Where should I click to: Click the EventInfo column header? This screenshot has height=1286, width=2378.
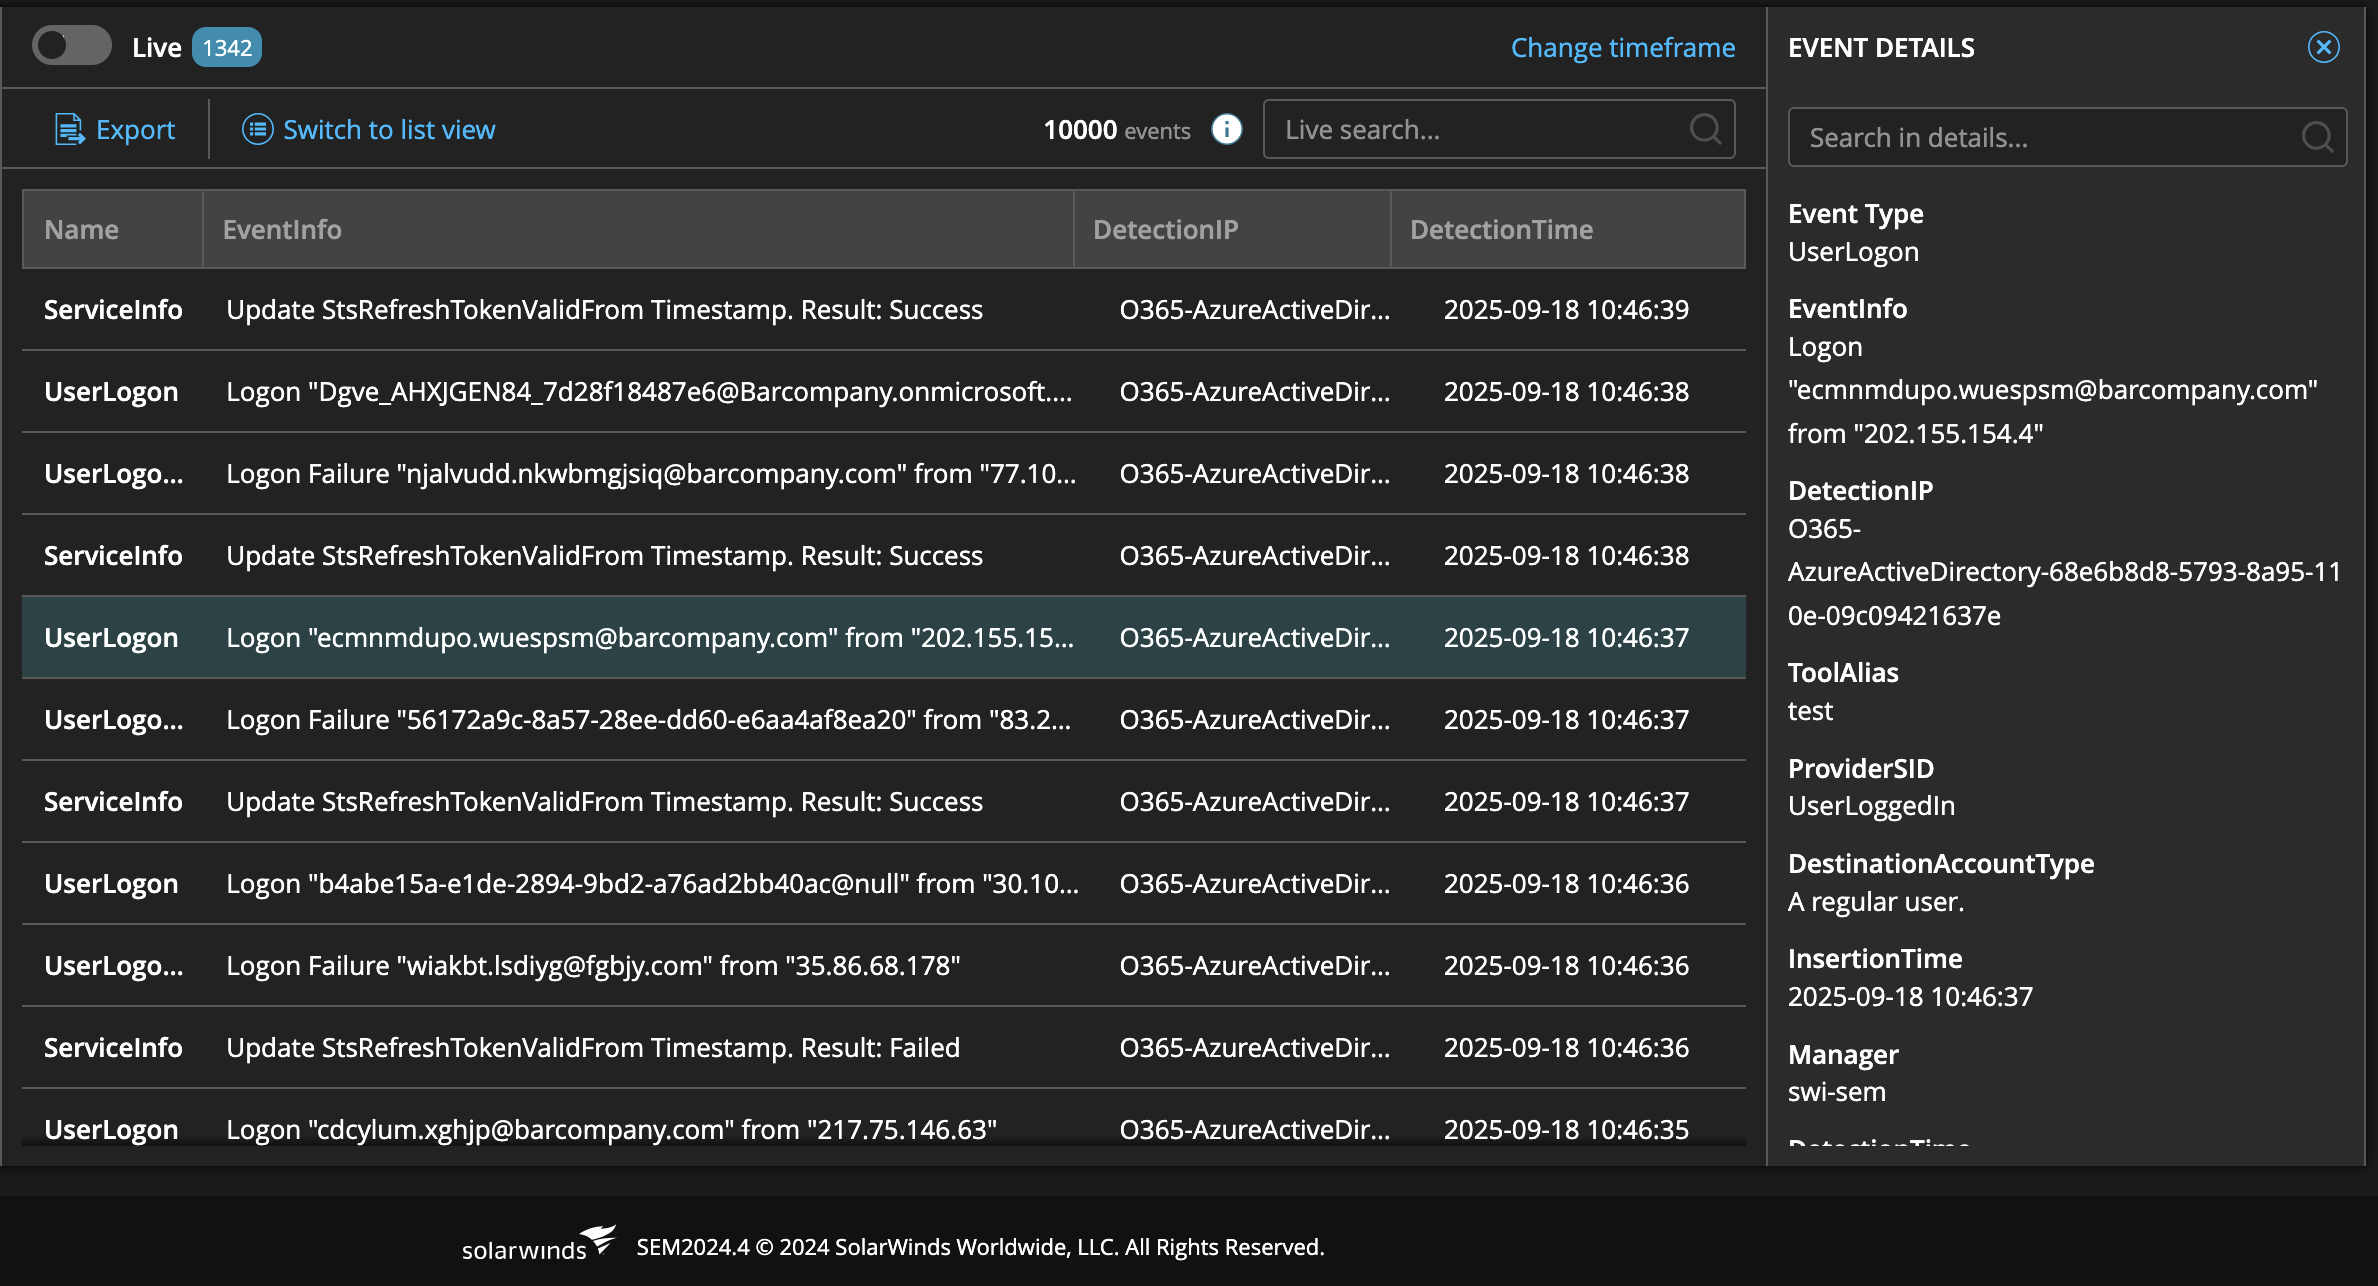click(x=282, y=230)
